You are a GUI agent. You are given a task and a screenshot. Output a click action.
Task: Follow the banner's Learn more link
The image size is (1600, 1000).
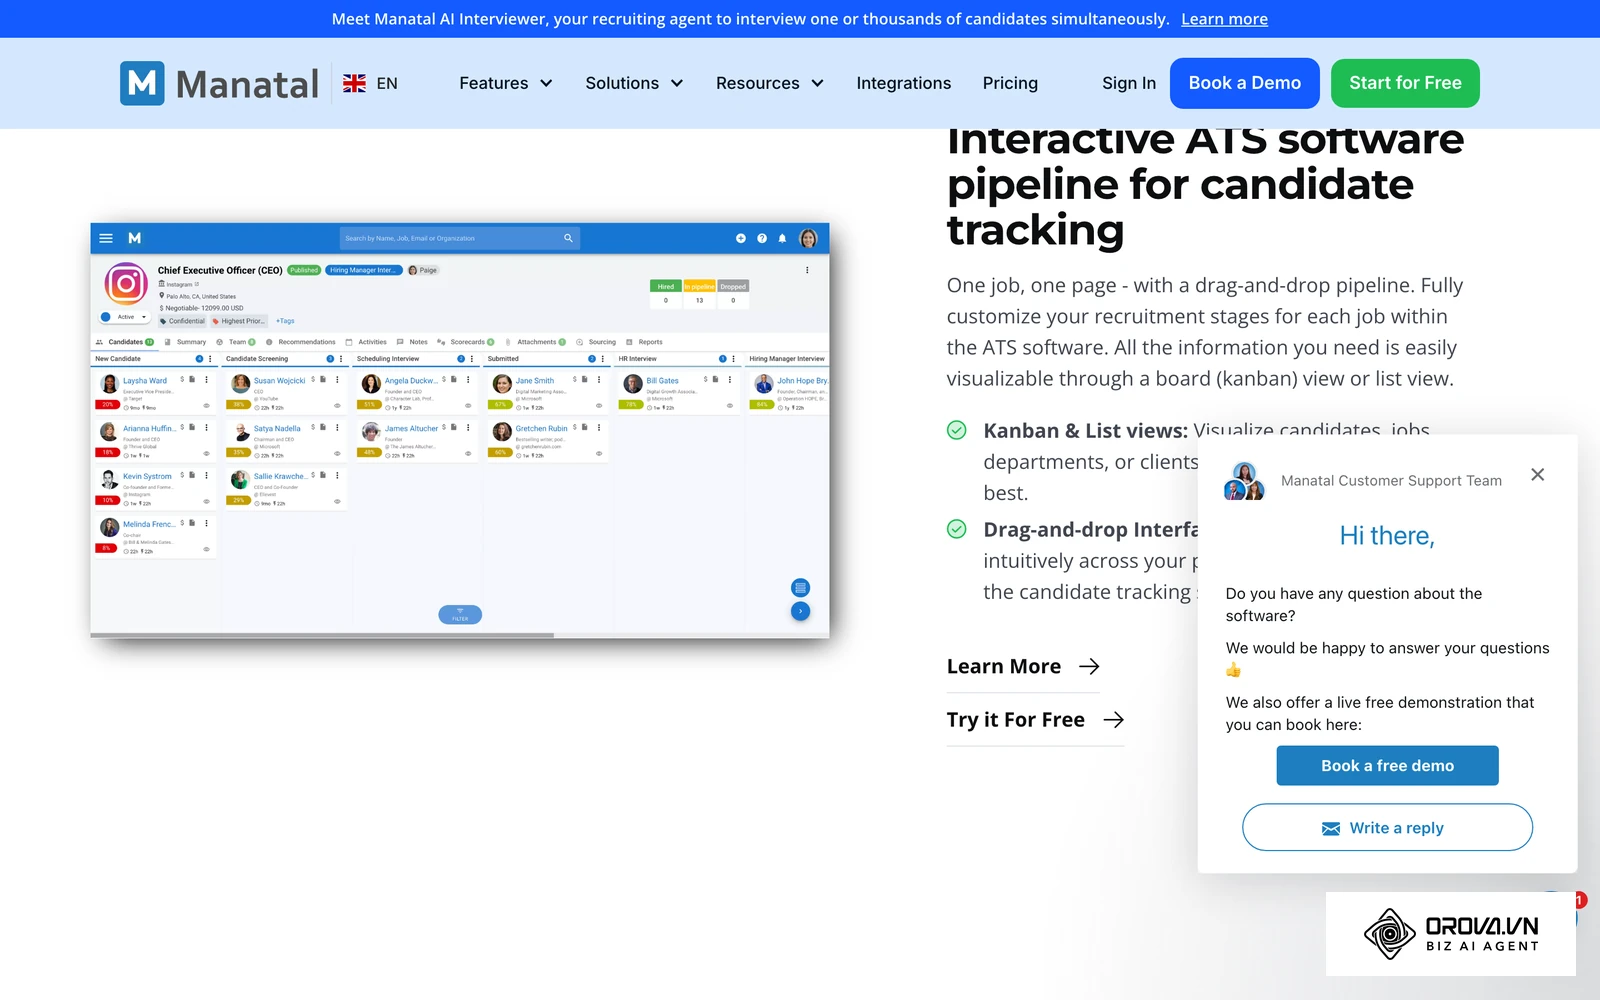1224,19
